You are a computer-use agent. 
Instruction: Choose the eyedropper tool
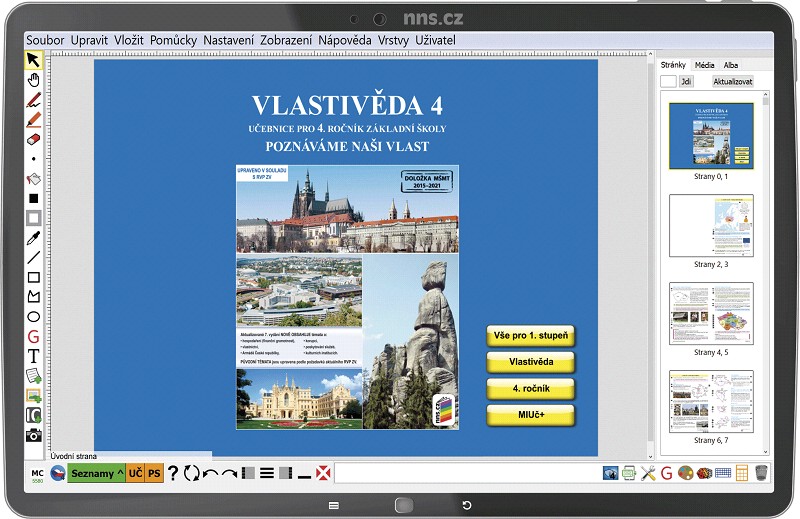click(33, 238)
